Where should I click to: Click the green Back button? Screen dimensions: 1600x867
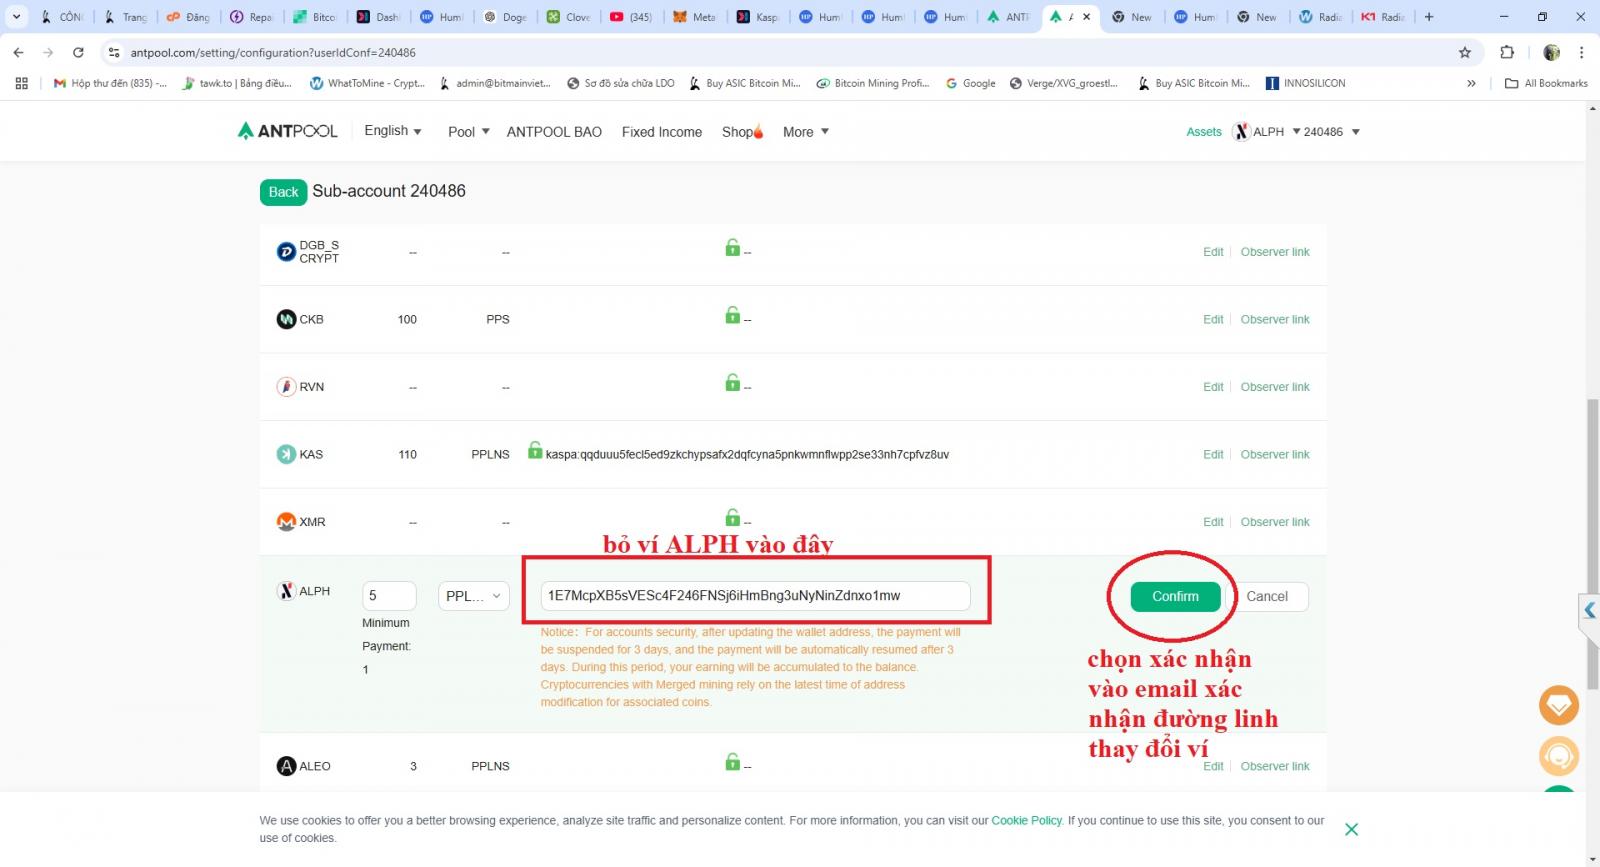click(283, 192)
